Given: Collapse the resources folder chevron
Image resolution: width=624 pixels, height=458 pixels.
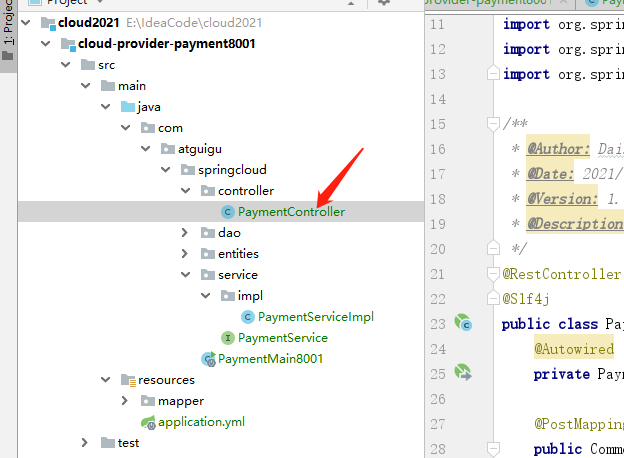Looking at the screenshot, I should click(105, 380).
